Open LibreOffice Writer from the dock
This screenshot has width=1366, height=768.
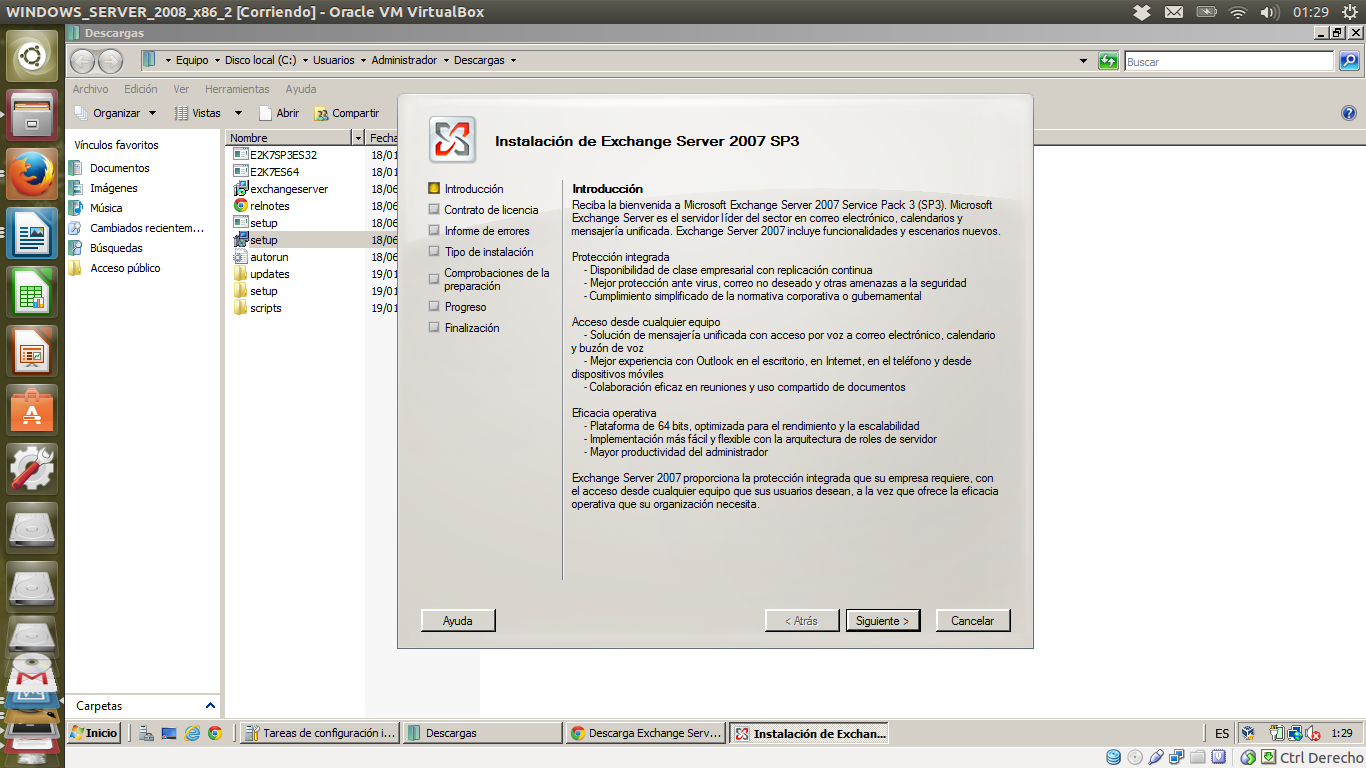pos(32,234)
